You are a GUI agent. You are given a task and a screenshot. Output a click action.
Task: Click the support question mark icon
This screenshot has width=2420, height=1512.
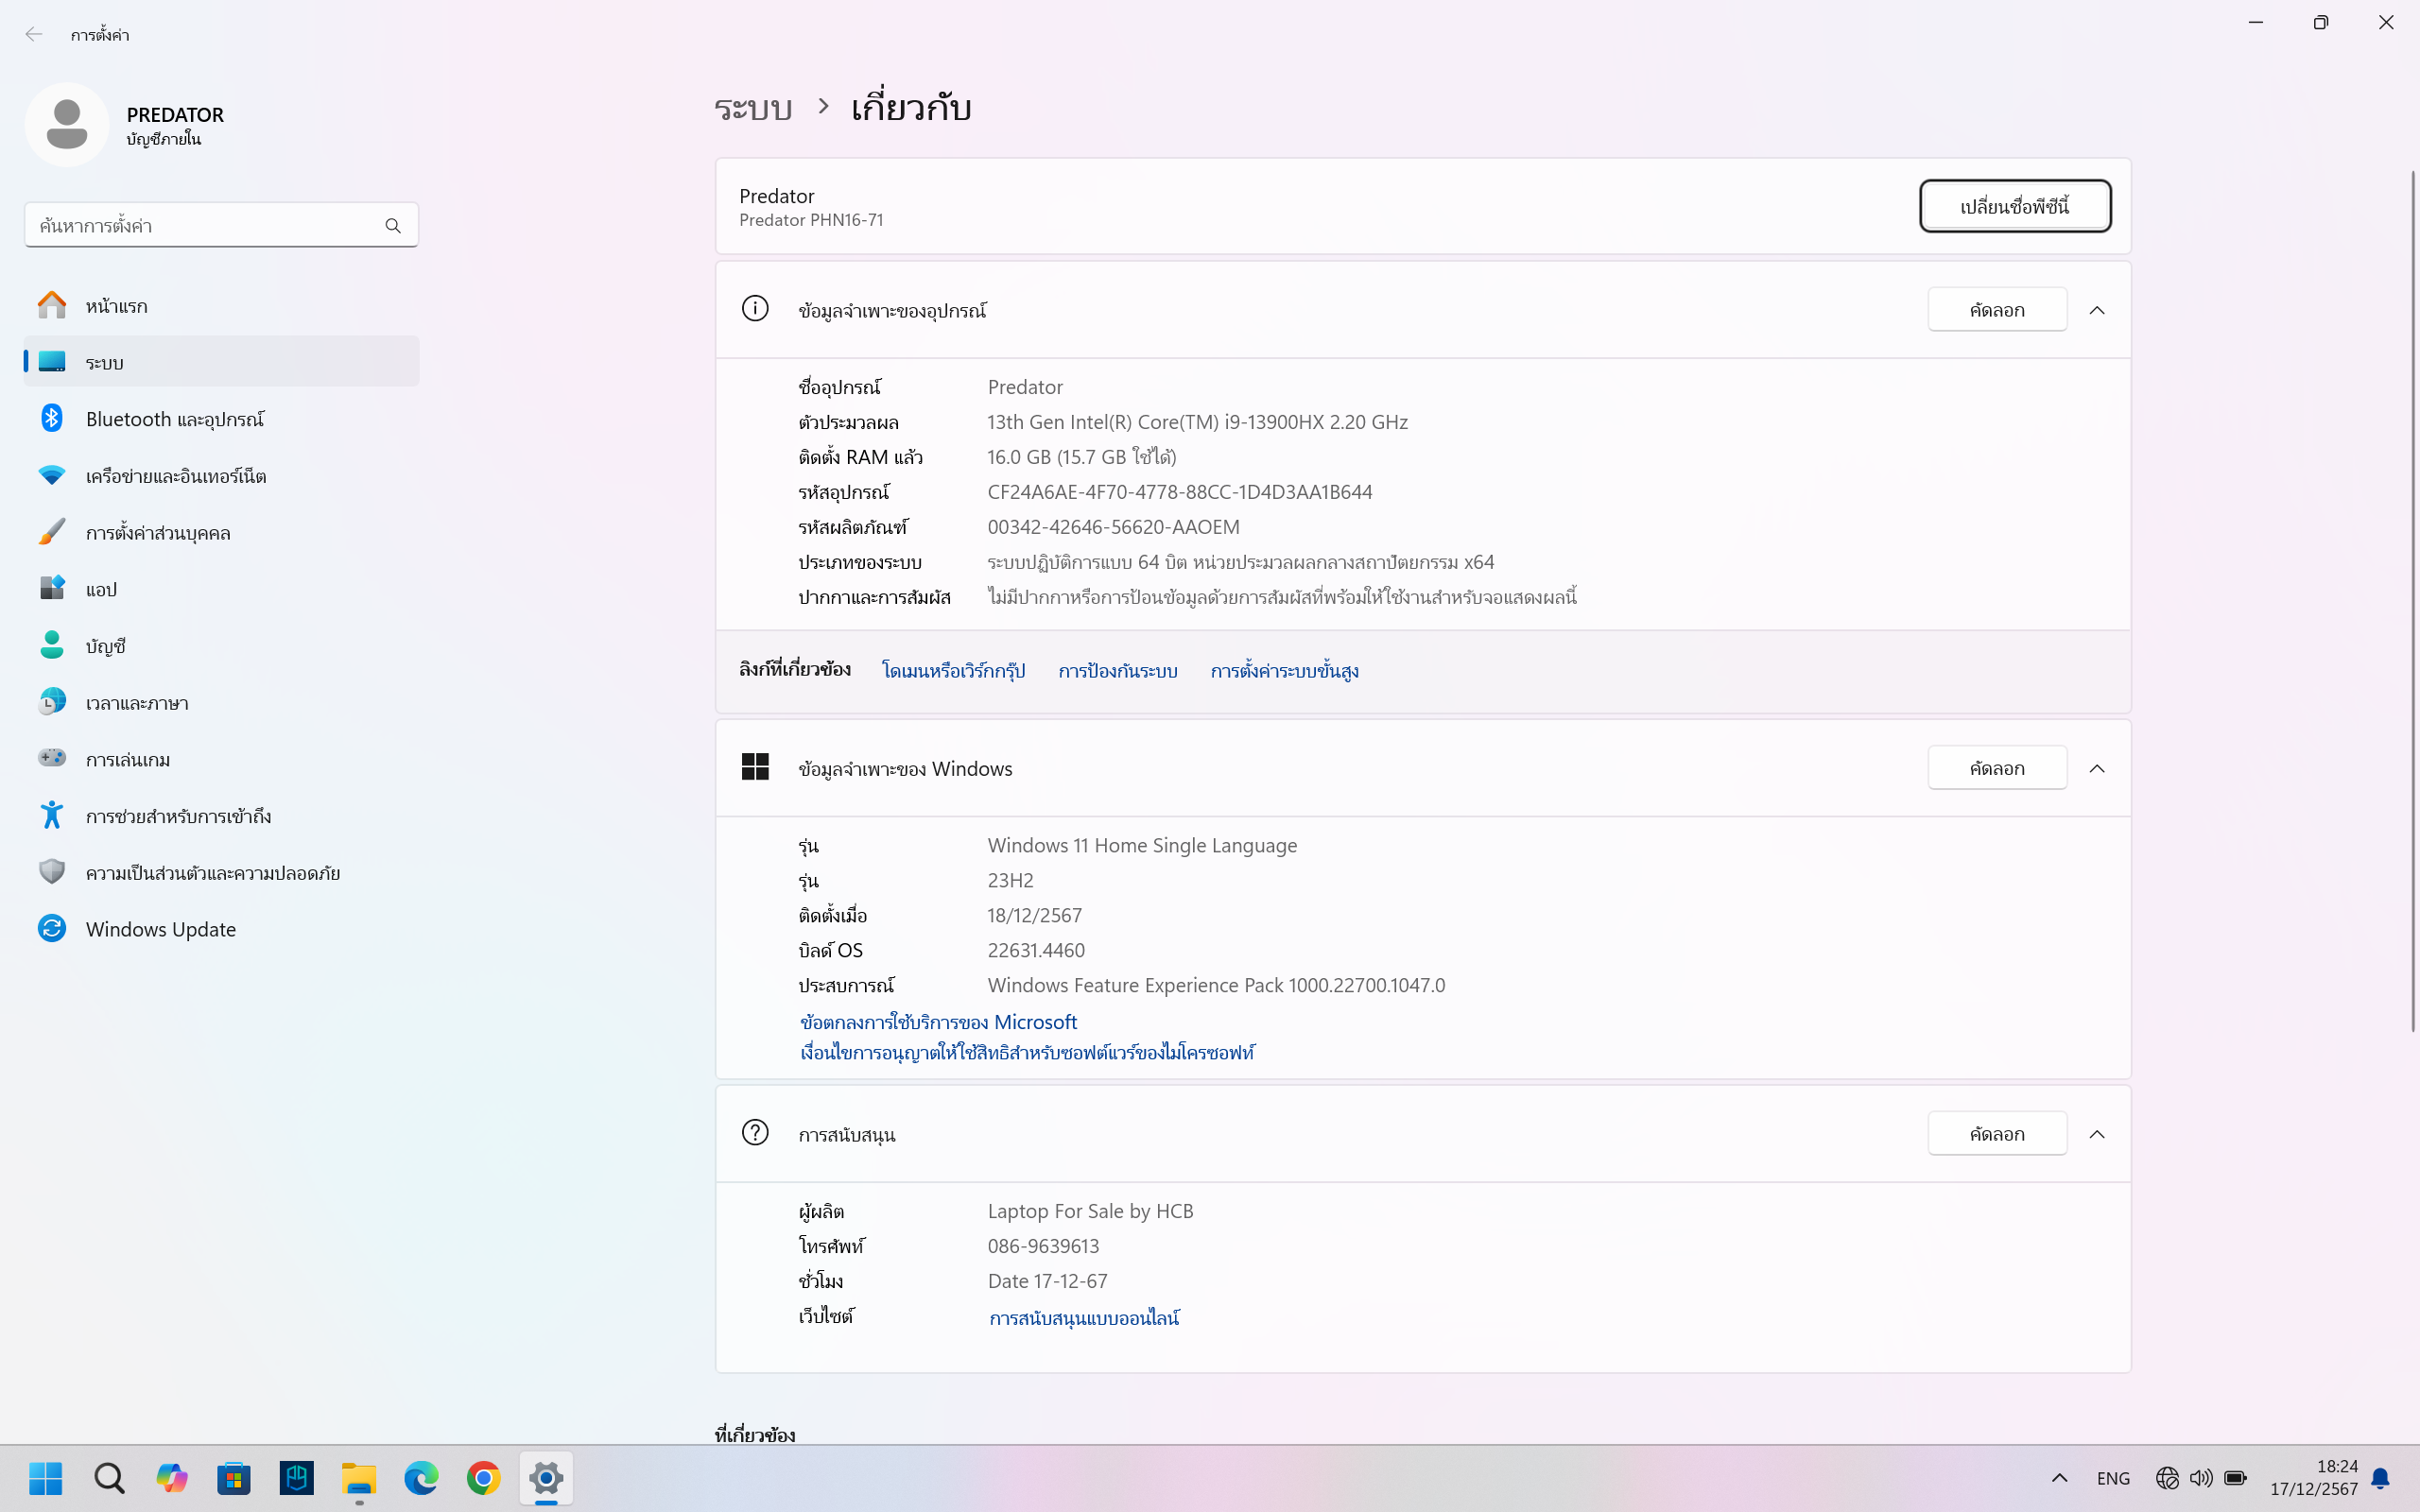click(x=755, y=1133)
